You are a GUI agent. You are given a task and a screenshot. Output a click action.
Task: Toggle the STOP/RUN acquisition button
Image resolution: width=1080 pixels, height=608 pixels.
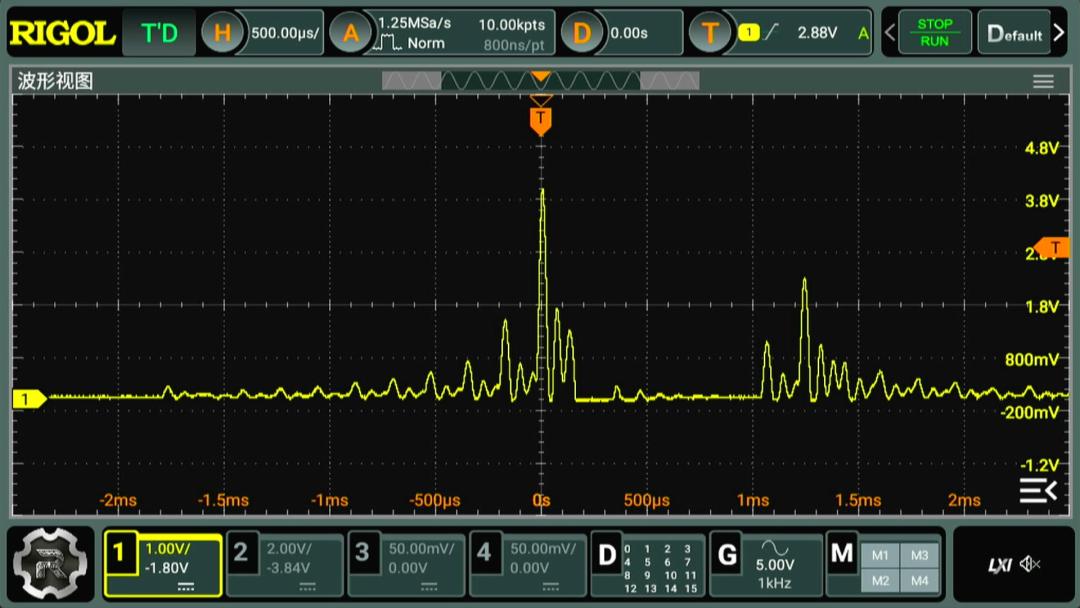935,33
